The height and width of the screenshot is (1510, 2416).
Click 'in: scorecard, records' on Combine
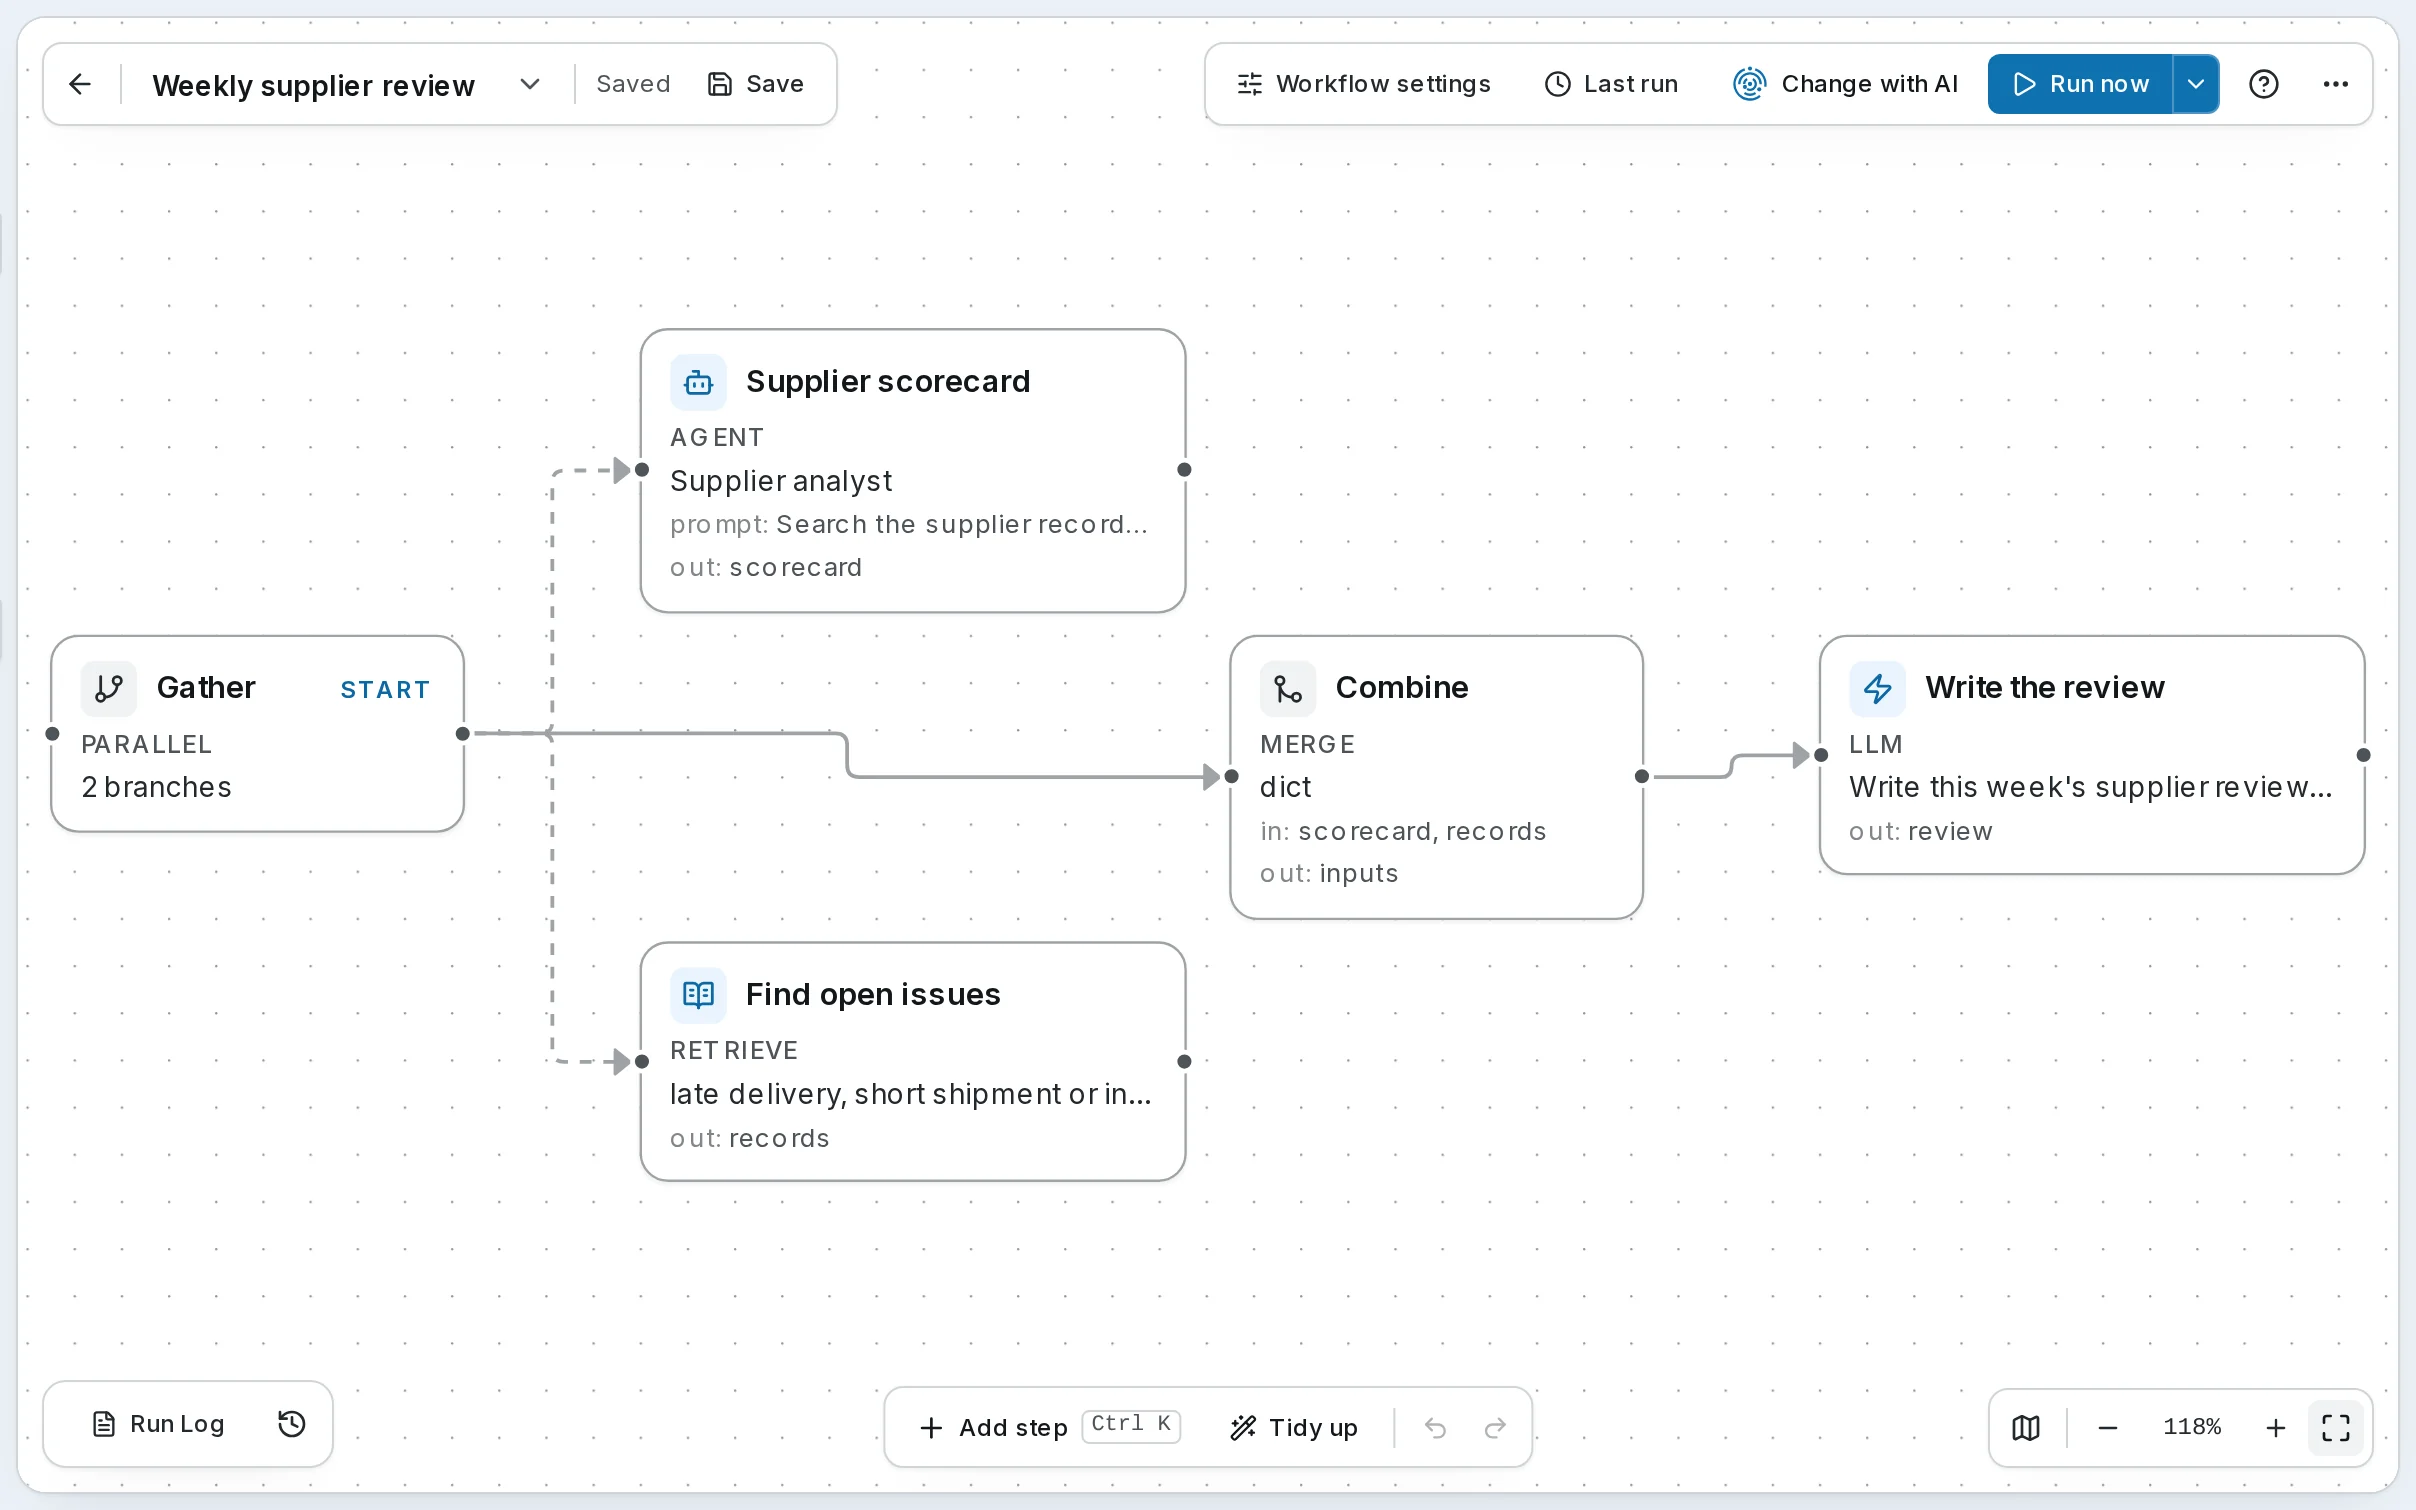(x=1403, y=831)
